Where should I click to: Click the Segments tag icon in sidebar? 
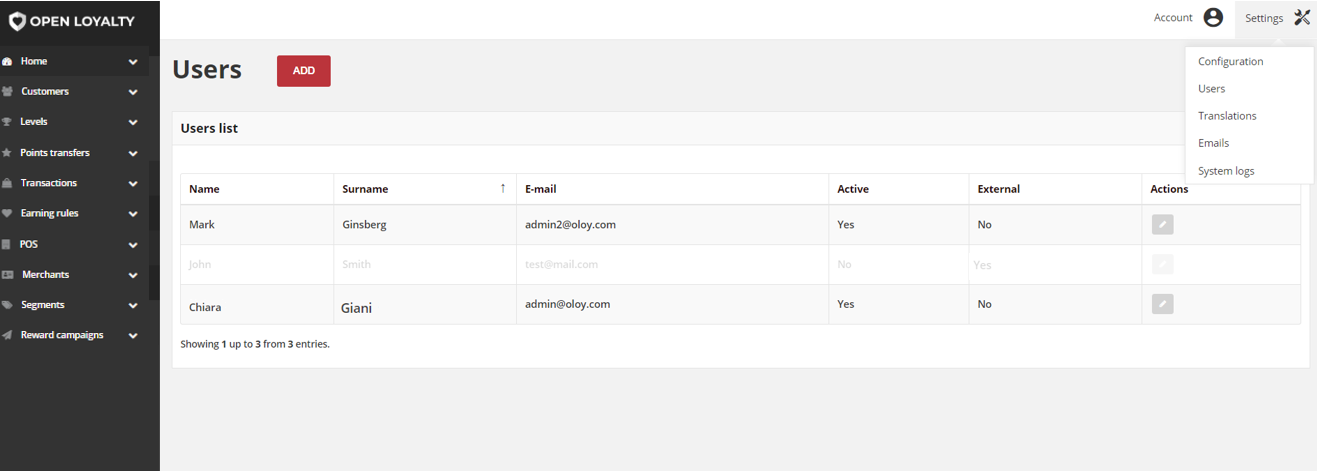7,305
